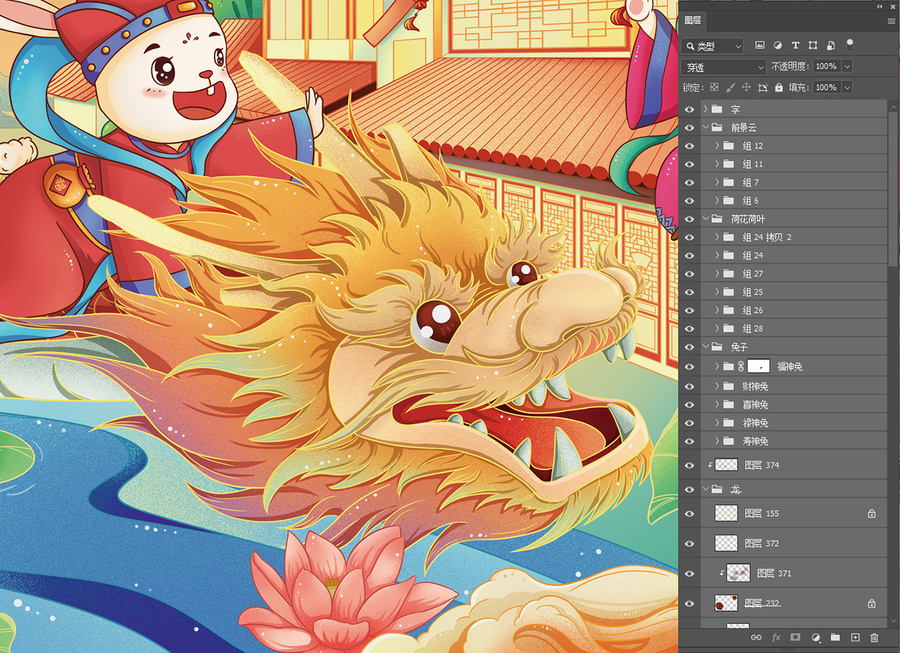Select the 喜神兔 group
This screenshot has height=653, width=900.
(x=794, y=405)
